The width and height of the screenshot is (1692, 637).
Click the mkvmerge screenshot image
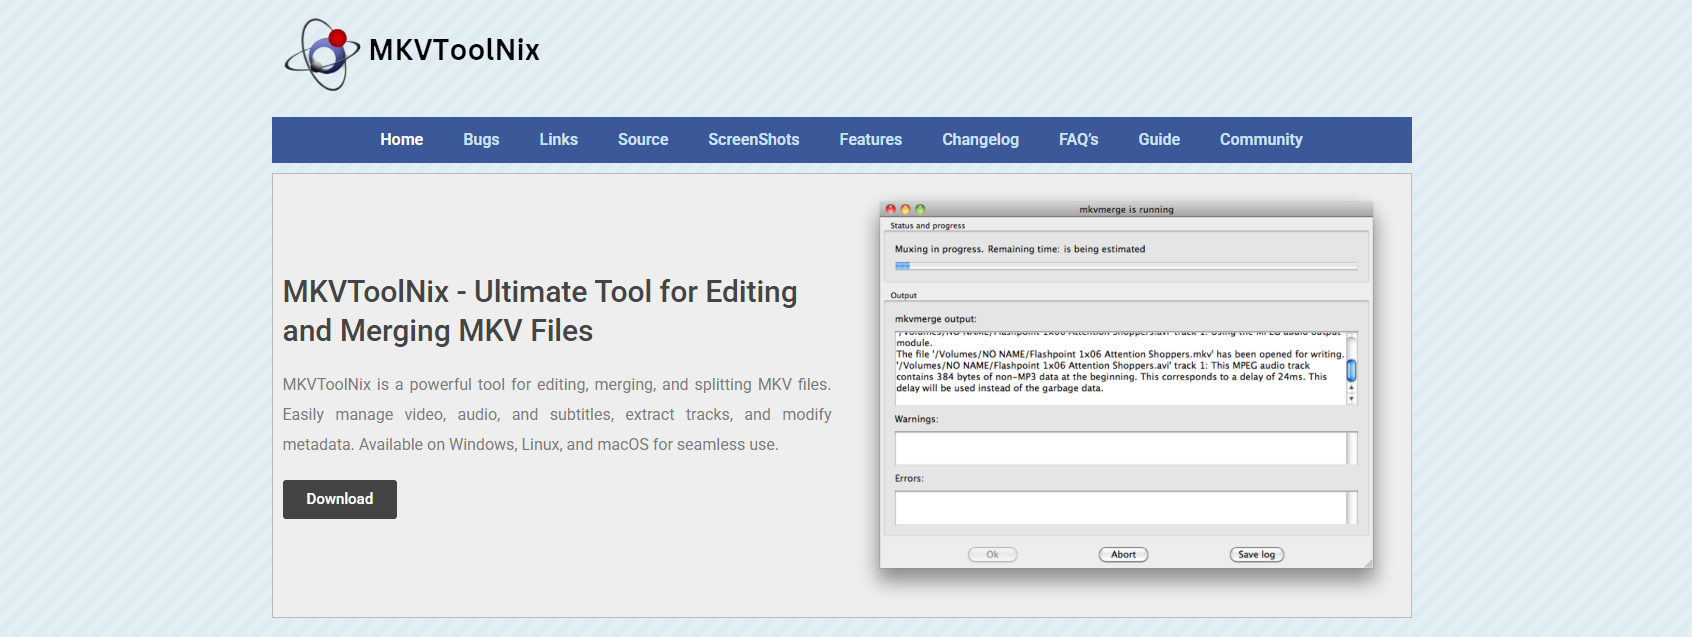1126,386
